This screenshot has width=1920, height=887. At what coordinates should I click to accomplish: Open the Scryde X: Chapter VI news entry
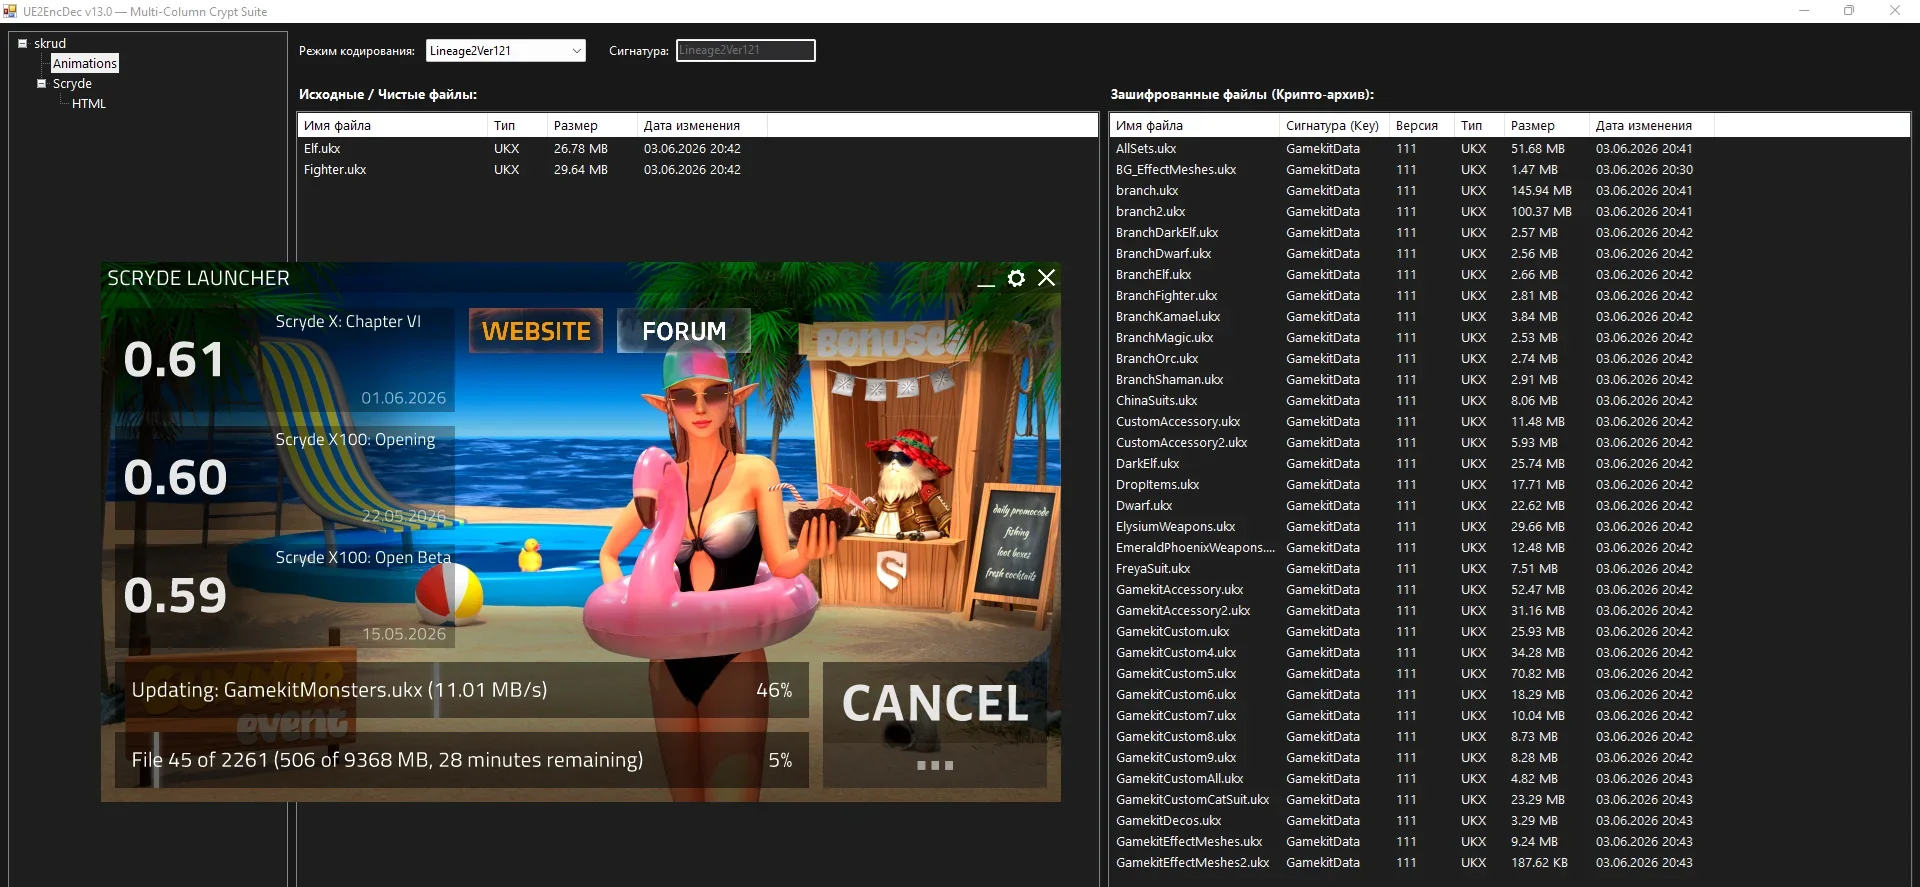point(285,361)
